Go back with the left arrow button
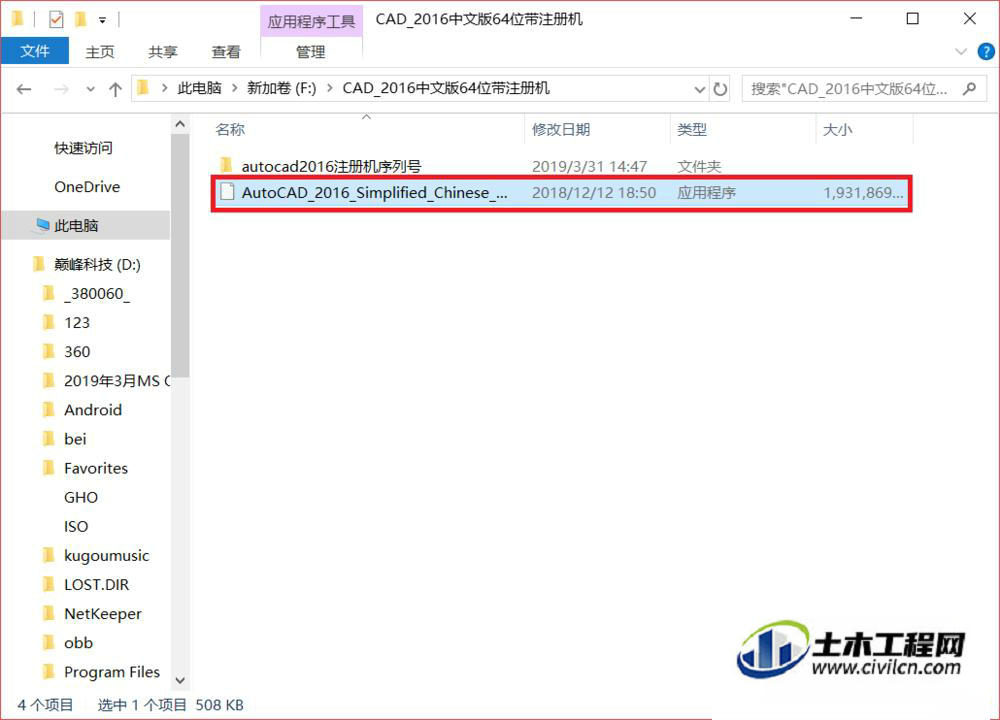Screen dimensions: 1000x720 pos(24,89)
